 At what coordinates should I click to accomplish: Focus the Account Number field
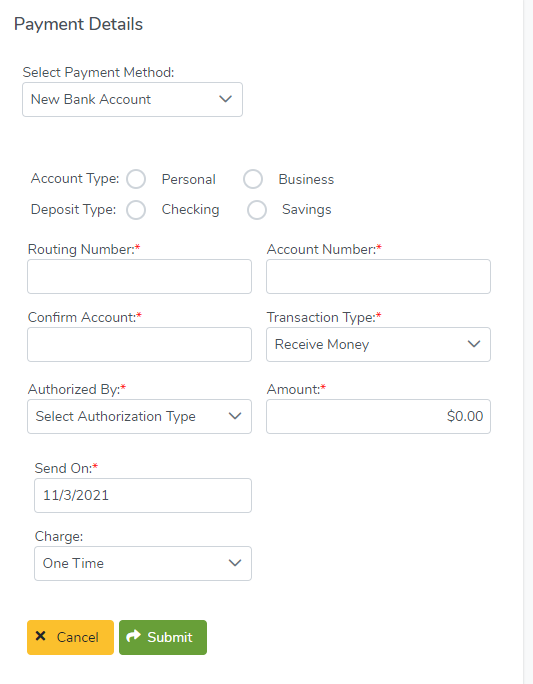(x=379, y=277)
